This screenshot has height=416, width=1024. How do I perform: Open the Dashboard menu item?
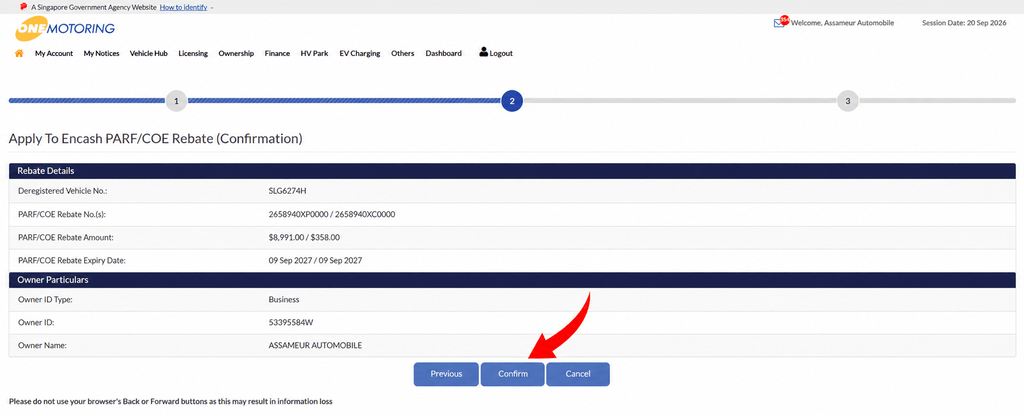pyautogui.click(x=443, y=54)
